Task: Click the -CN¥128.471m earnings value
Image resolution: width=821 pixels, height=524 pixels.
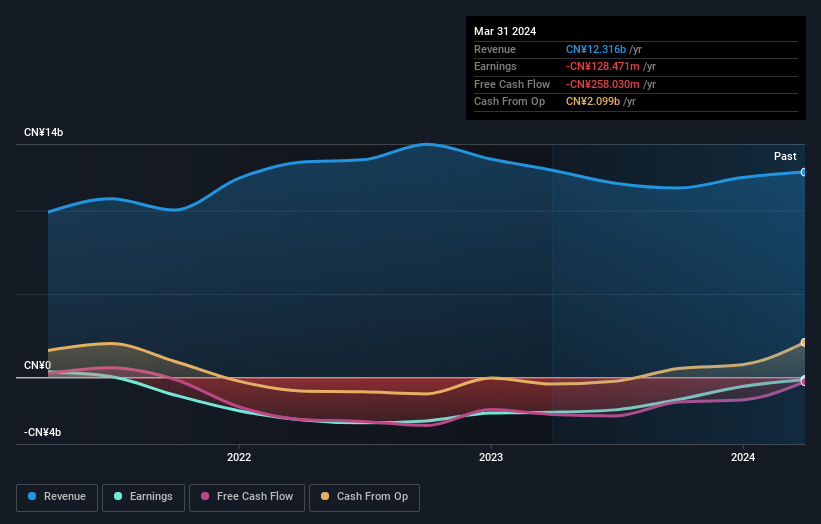Action: pos(603,66)
